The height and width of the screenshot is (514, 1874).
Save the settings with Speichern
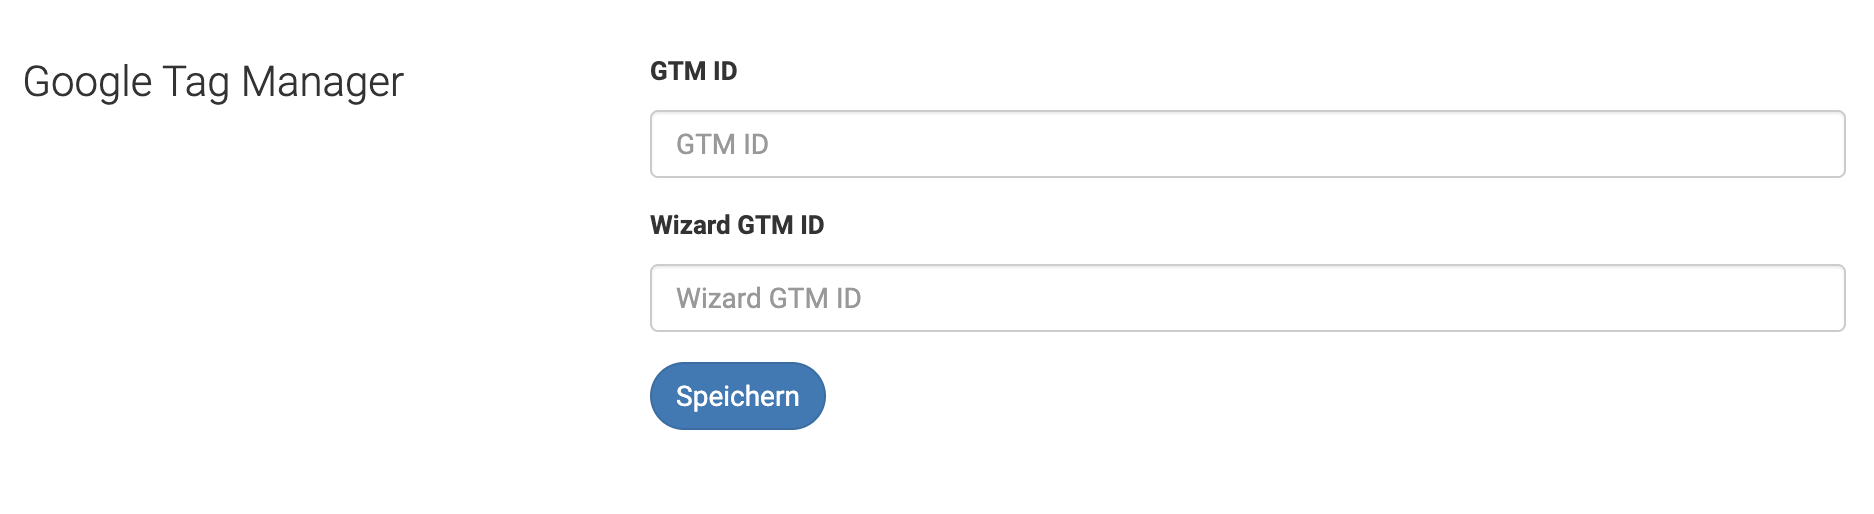[737, 396]
